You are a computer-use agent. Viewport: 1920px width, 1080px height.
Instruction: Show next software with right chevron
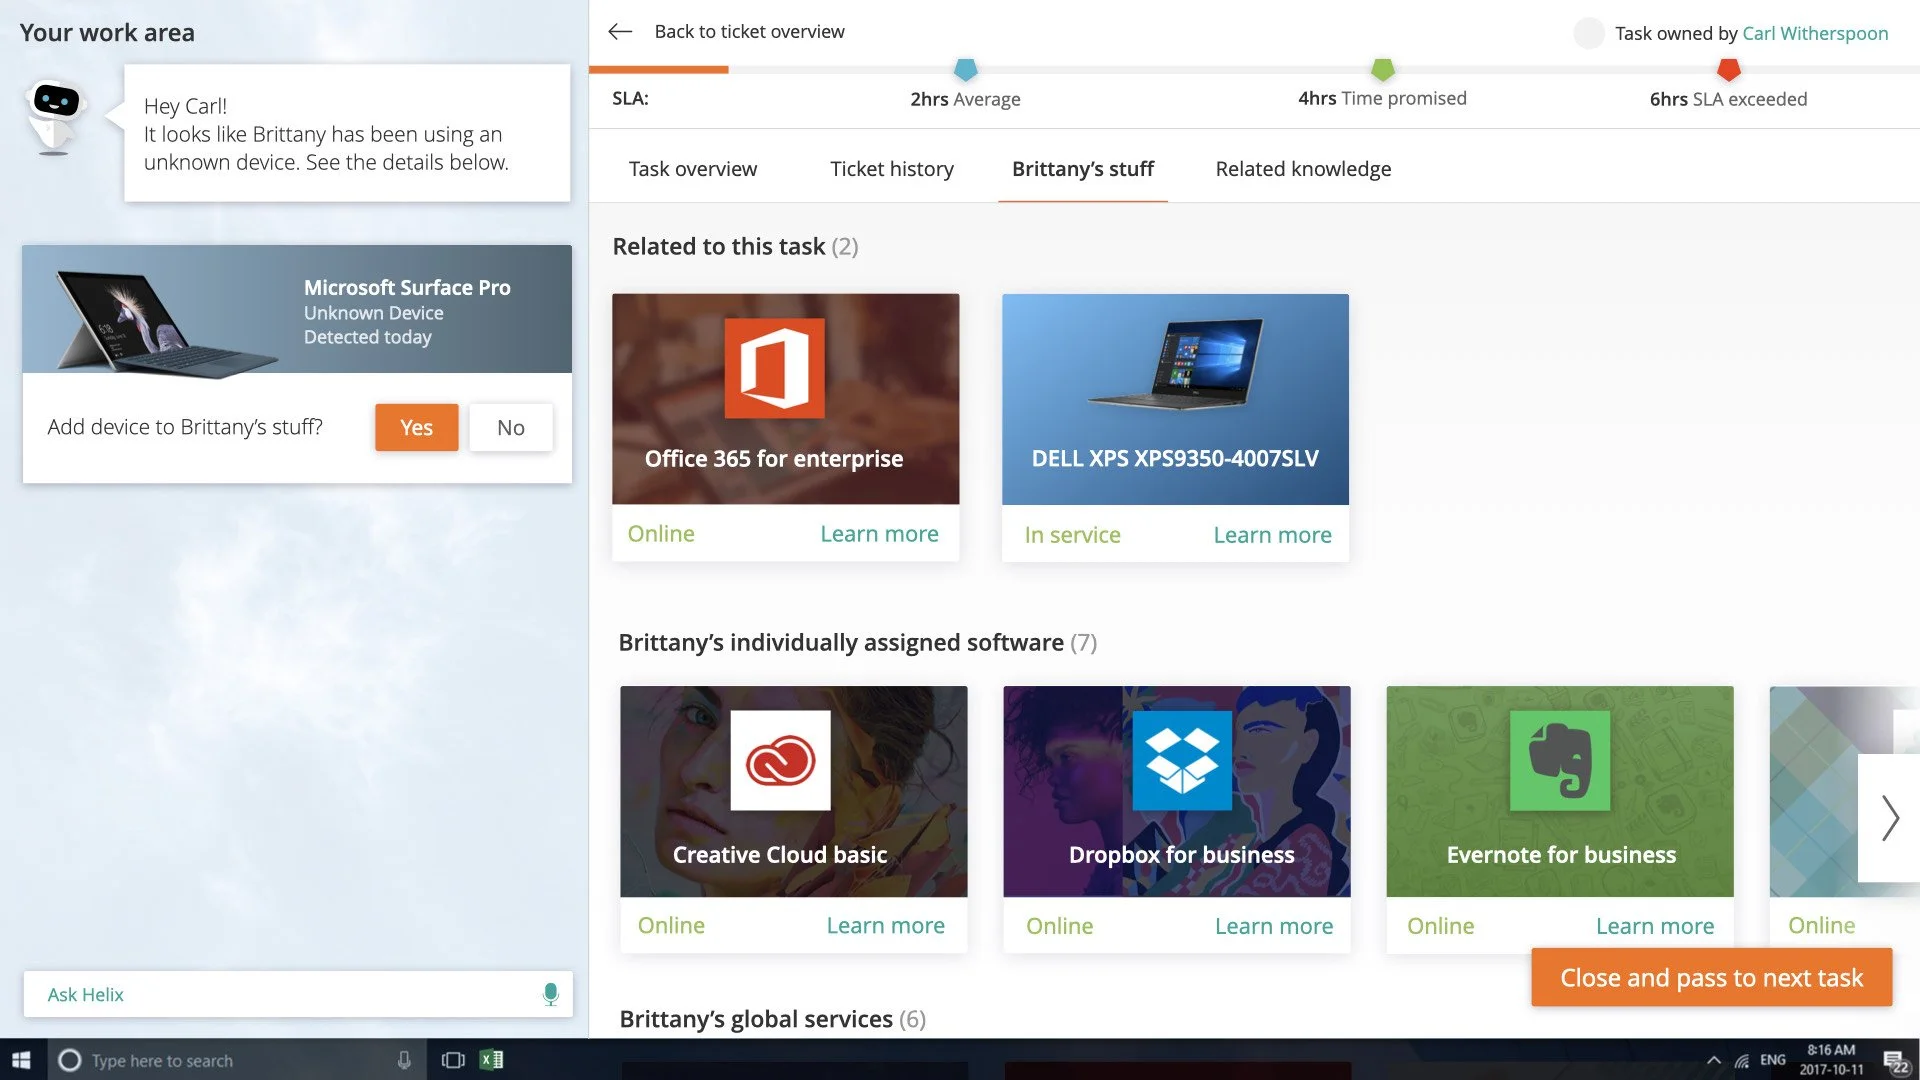coord(1889,818)
